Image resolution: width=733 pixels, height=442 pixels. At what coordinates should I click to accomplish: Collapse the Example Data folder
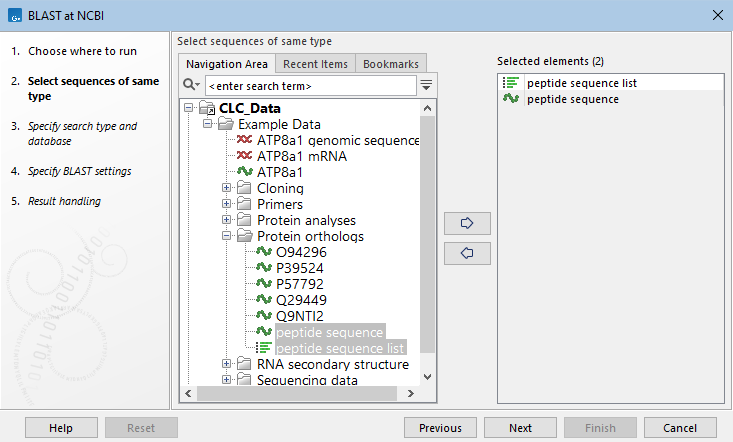pyautogui.click(x=208, y=124)
